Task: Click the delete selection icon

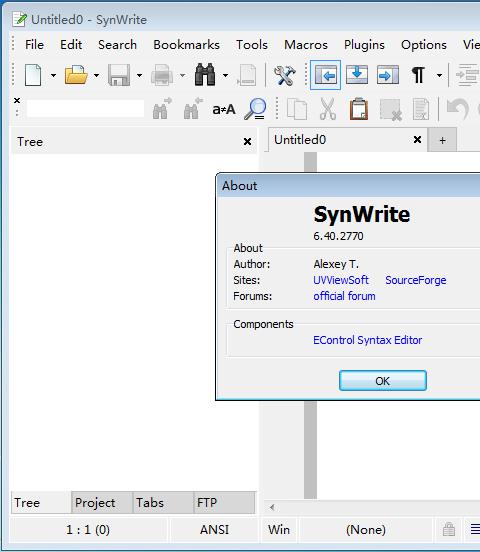Action: [391, 110]
